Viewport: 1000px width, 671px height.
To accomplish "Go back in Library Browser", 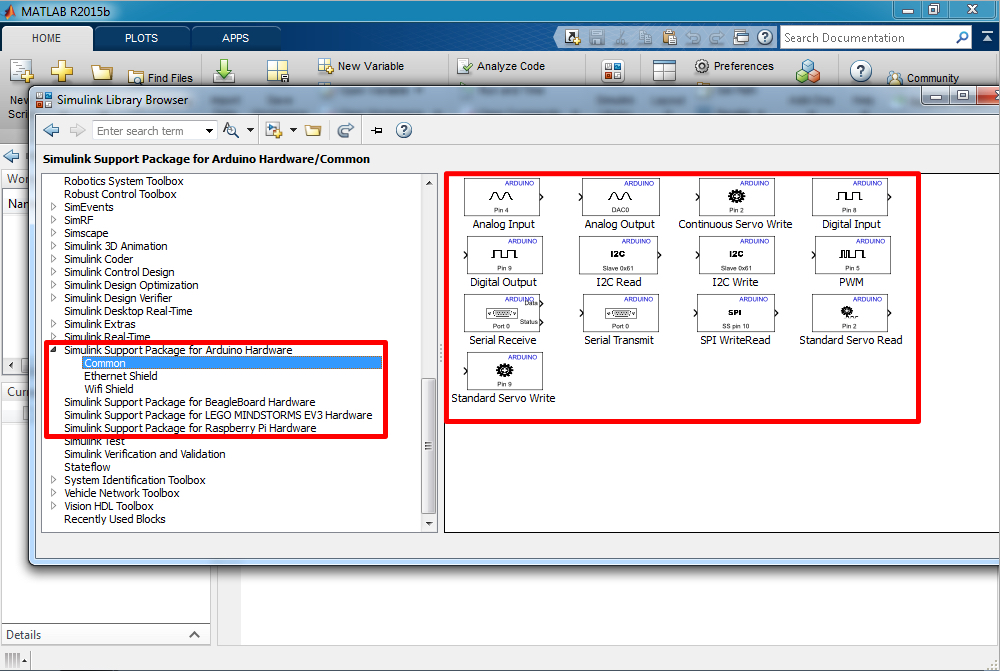I will pos(51,130).
